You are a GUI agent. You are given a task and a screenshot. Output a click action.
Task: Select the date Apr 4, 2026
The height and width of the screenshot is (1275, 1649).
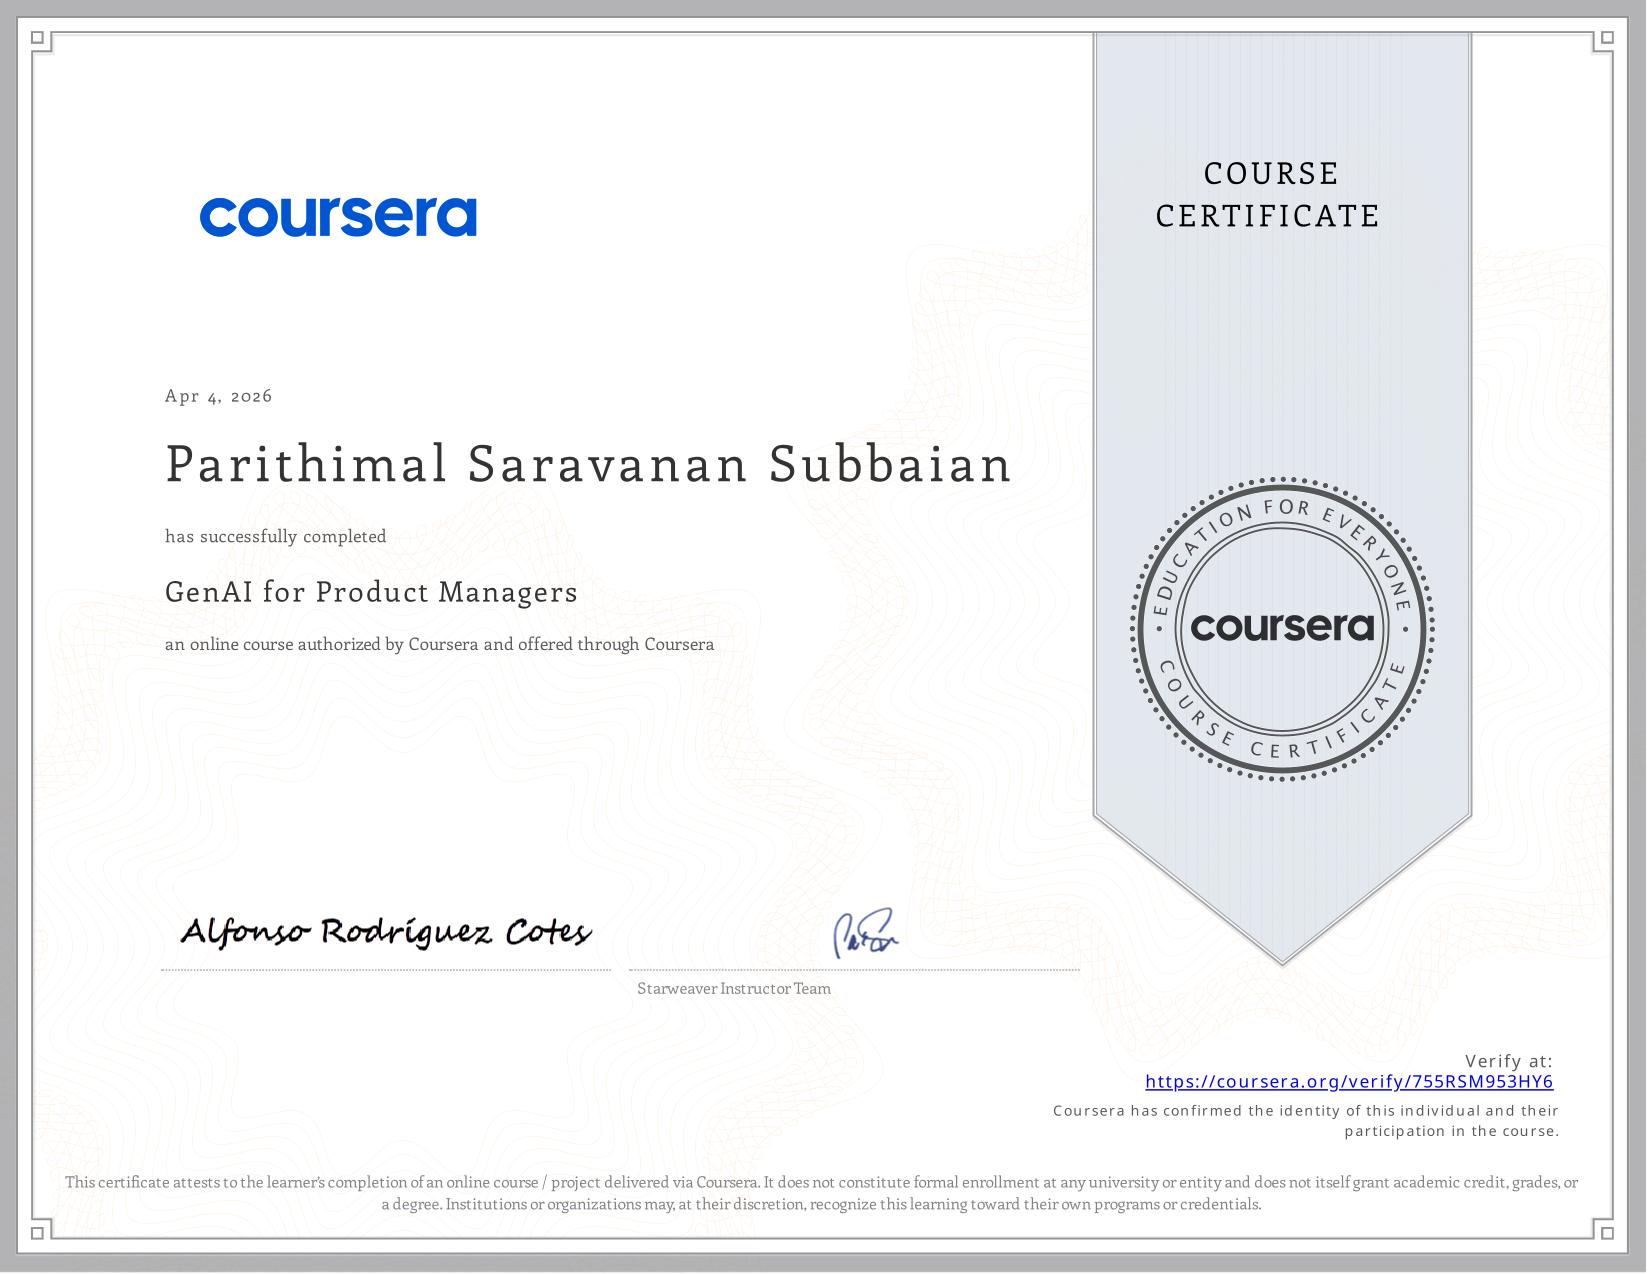click(219, 396)
